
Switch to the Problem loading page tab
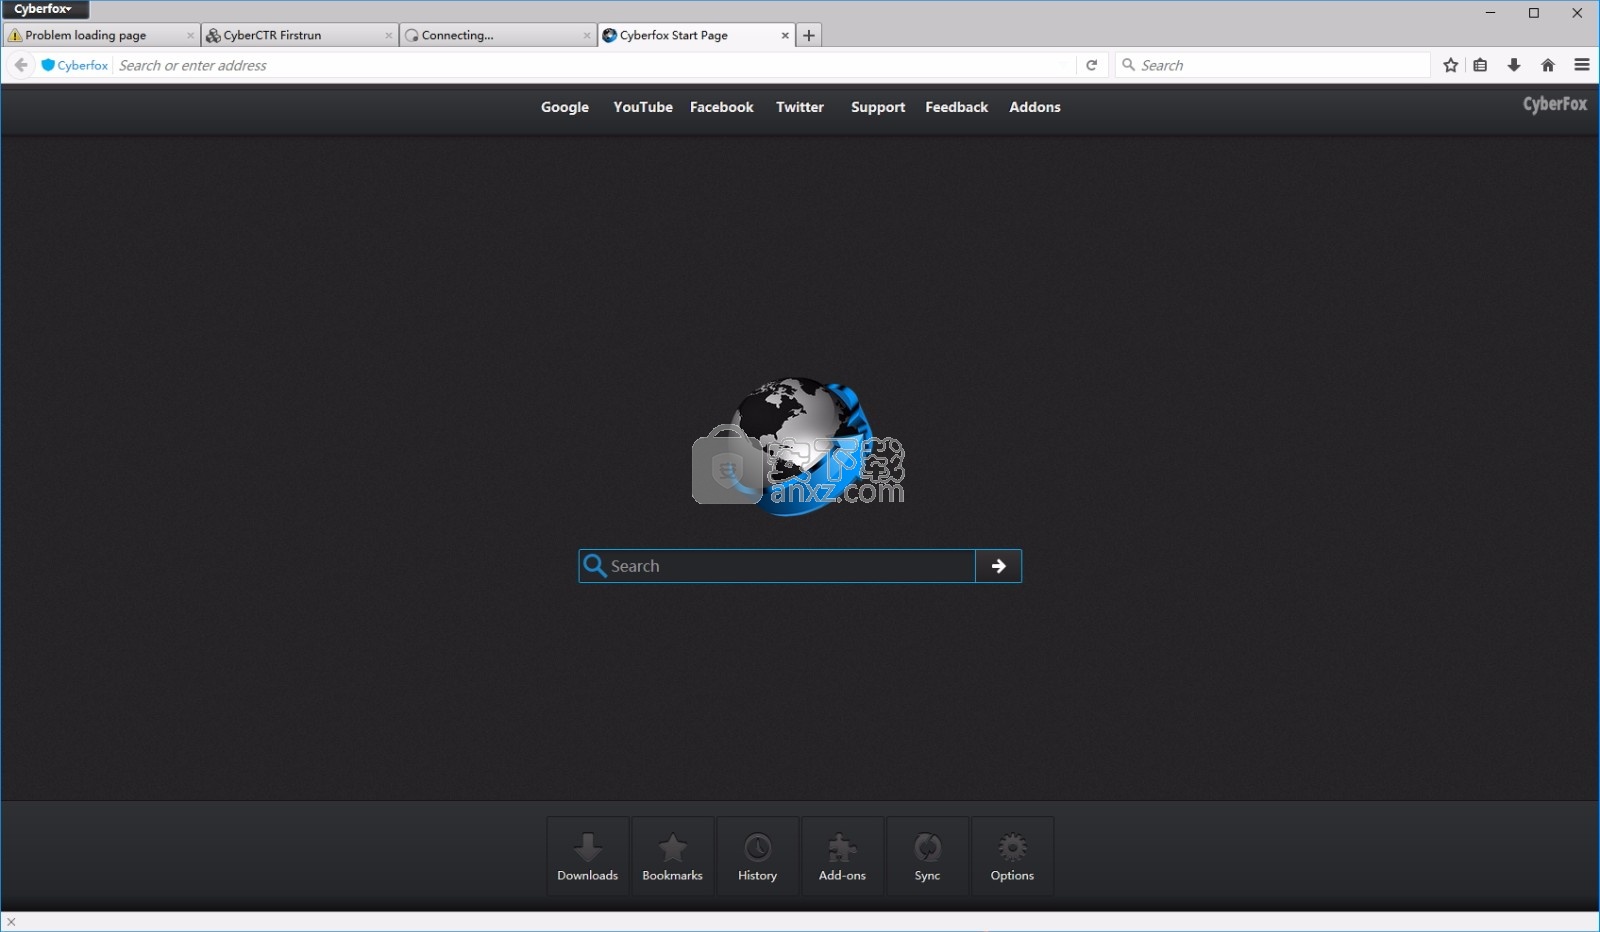100,35
